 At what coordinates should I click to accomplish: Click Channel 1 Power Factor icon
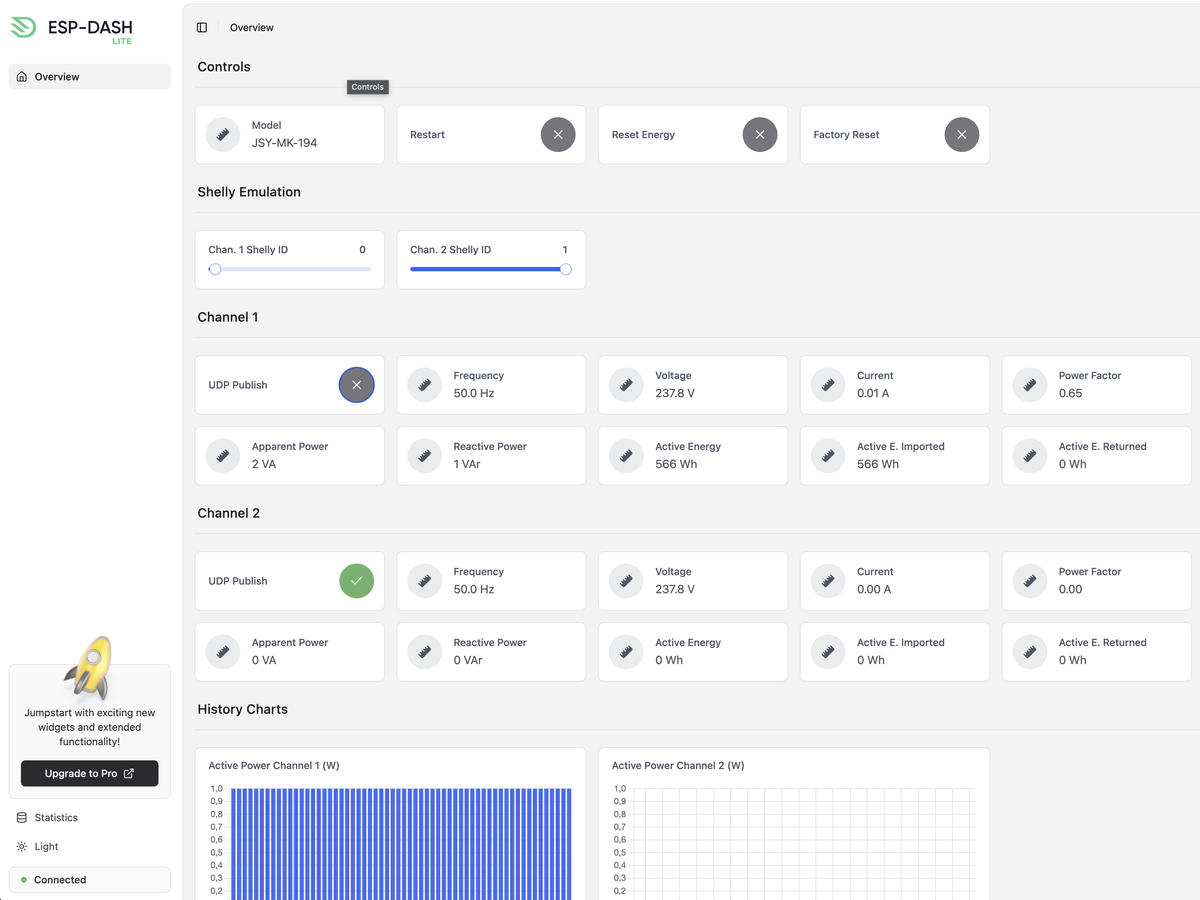(1030, 384)
